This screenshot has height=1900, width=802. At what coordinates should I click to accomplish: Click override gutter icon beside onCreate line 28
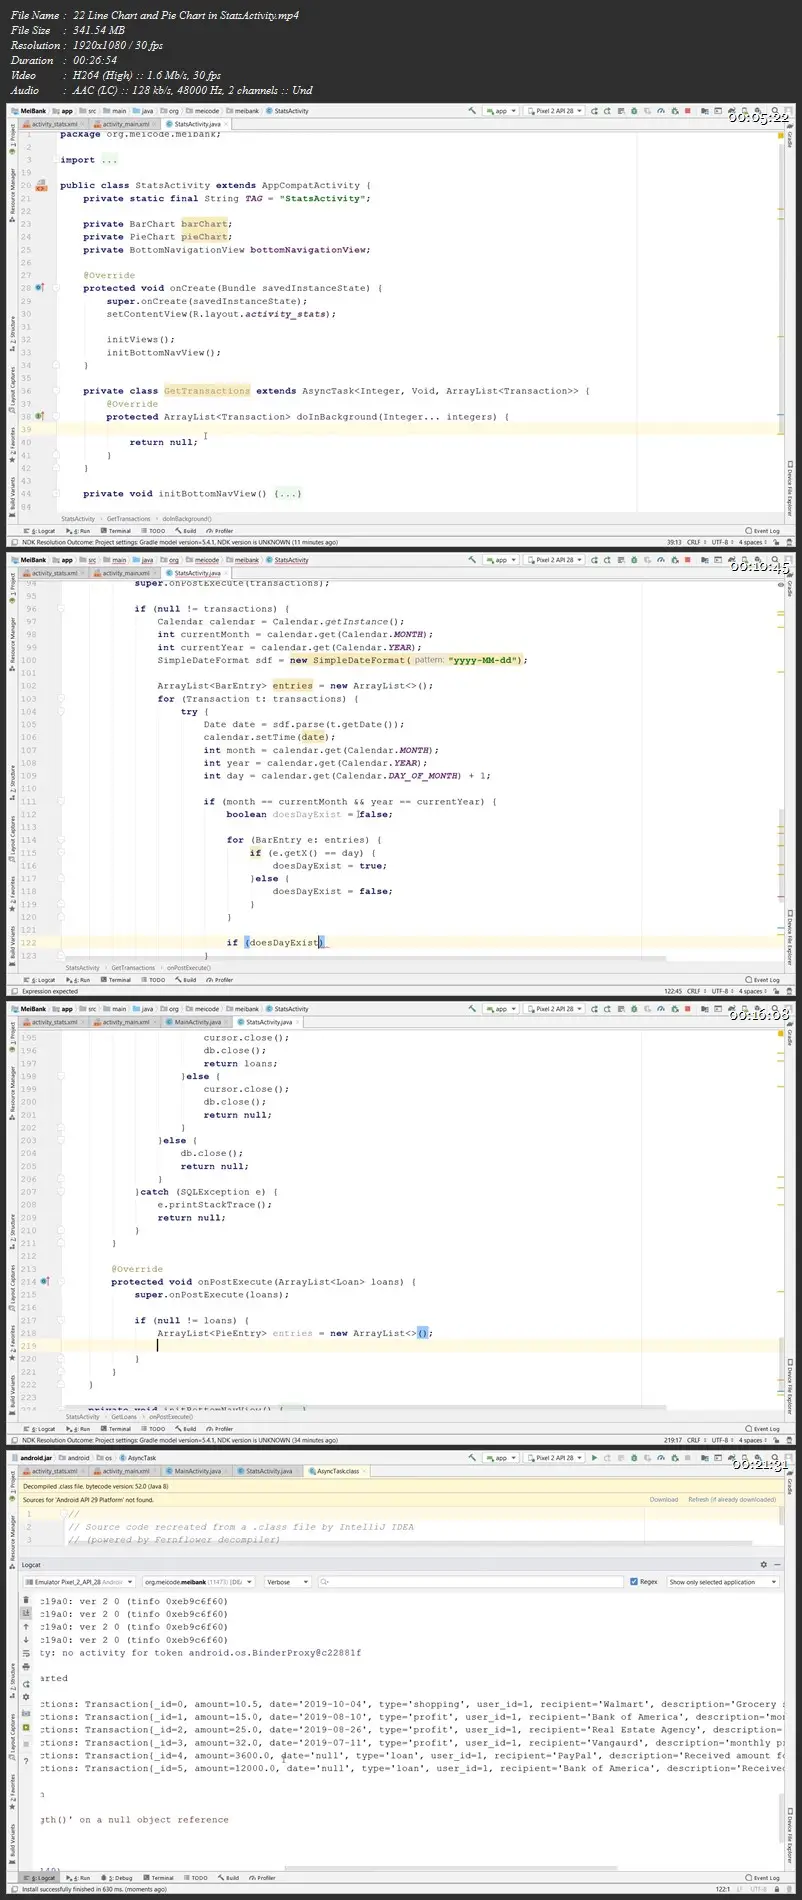[40, 288]
